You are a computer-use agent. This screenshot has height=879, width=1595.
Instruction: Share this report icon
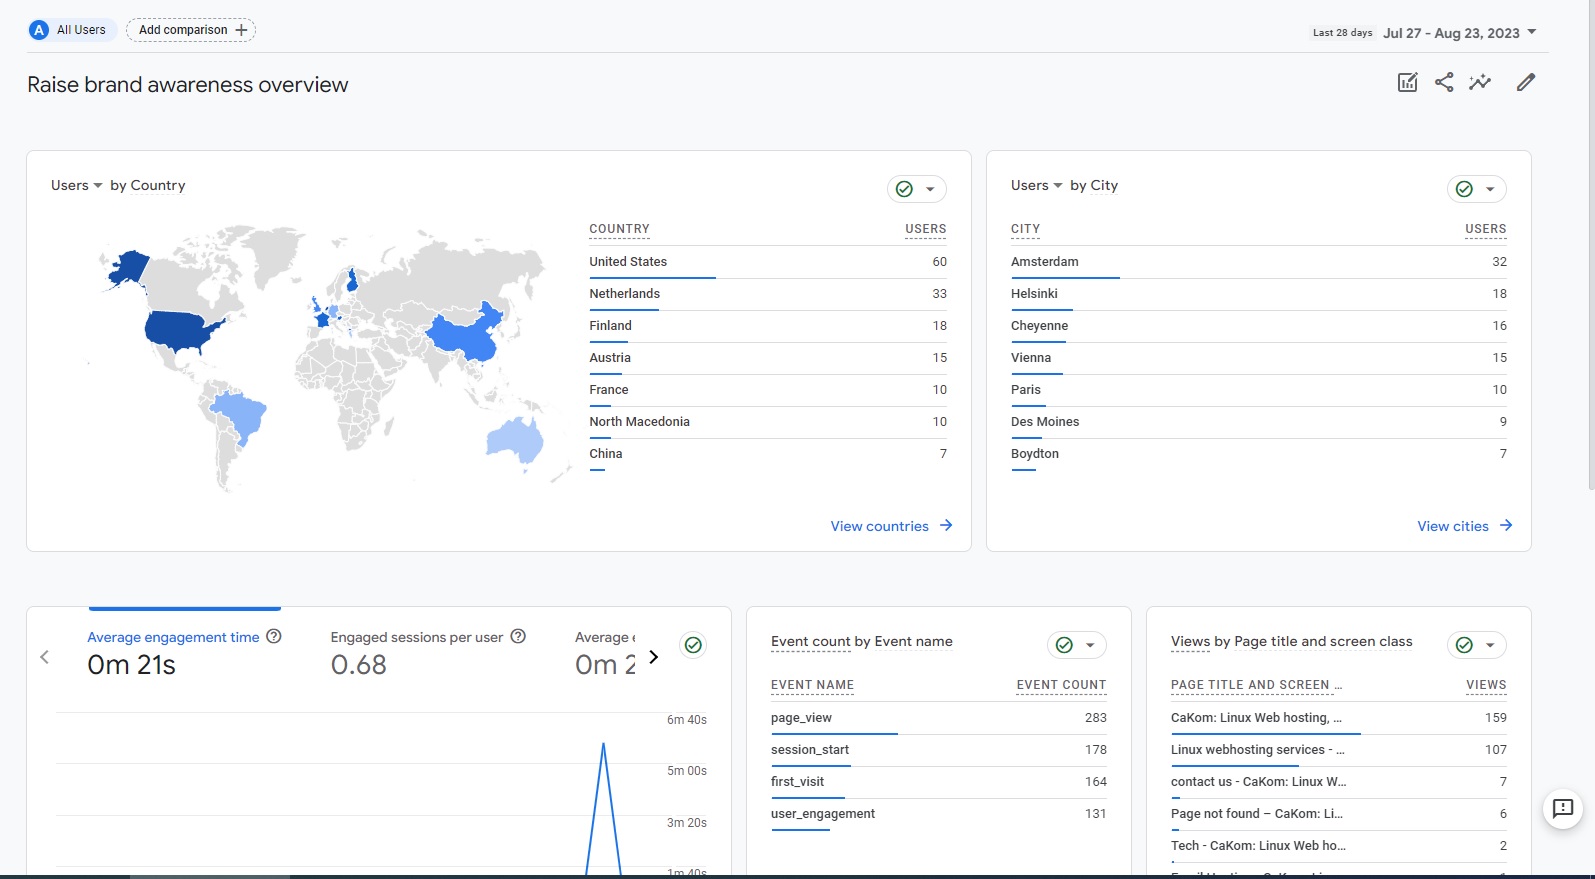click(x=1444, y=82)
